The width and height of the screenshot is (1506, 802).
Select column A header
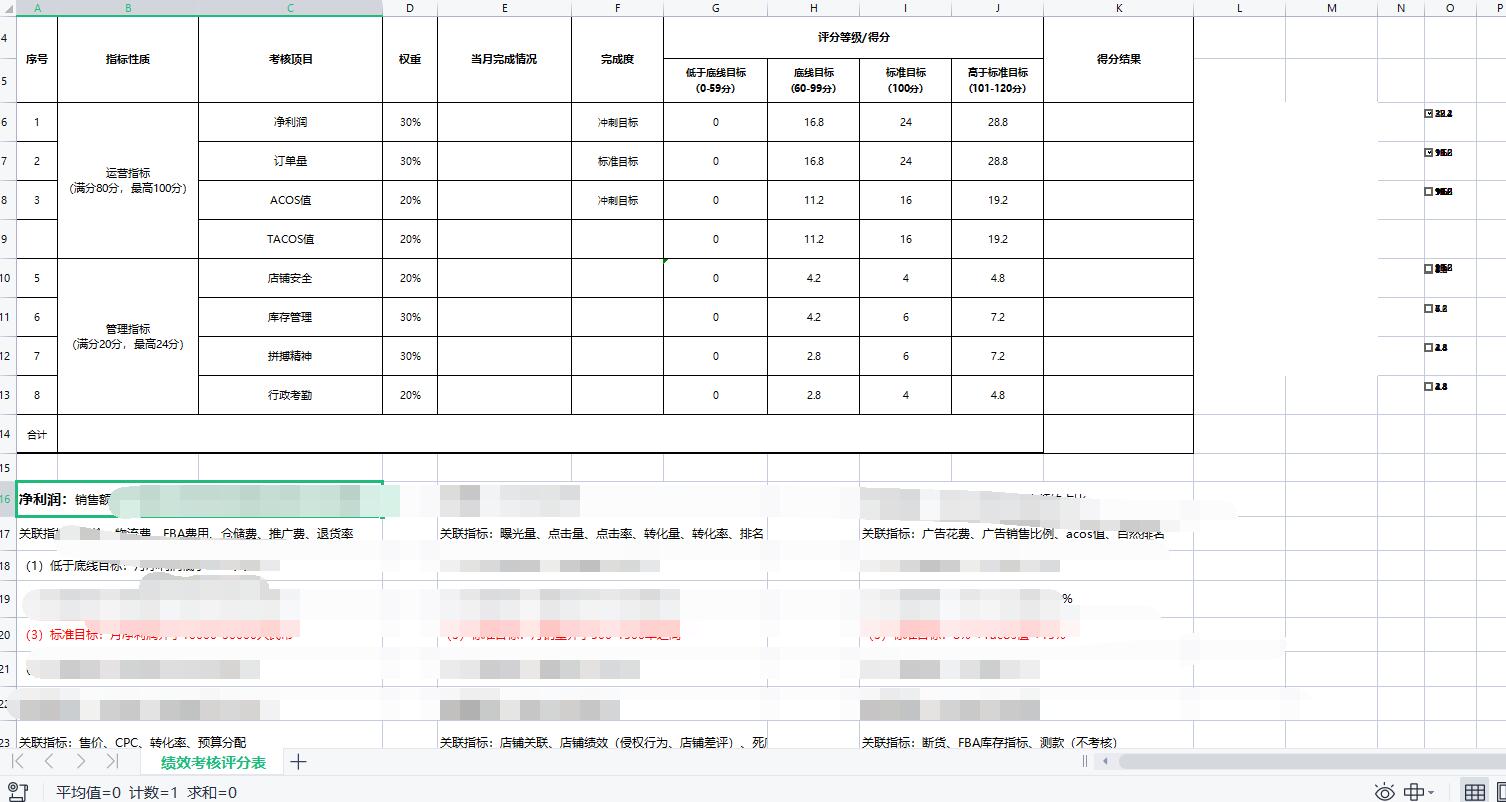tap(37, 8)
